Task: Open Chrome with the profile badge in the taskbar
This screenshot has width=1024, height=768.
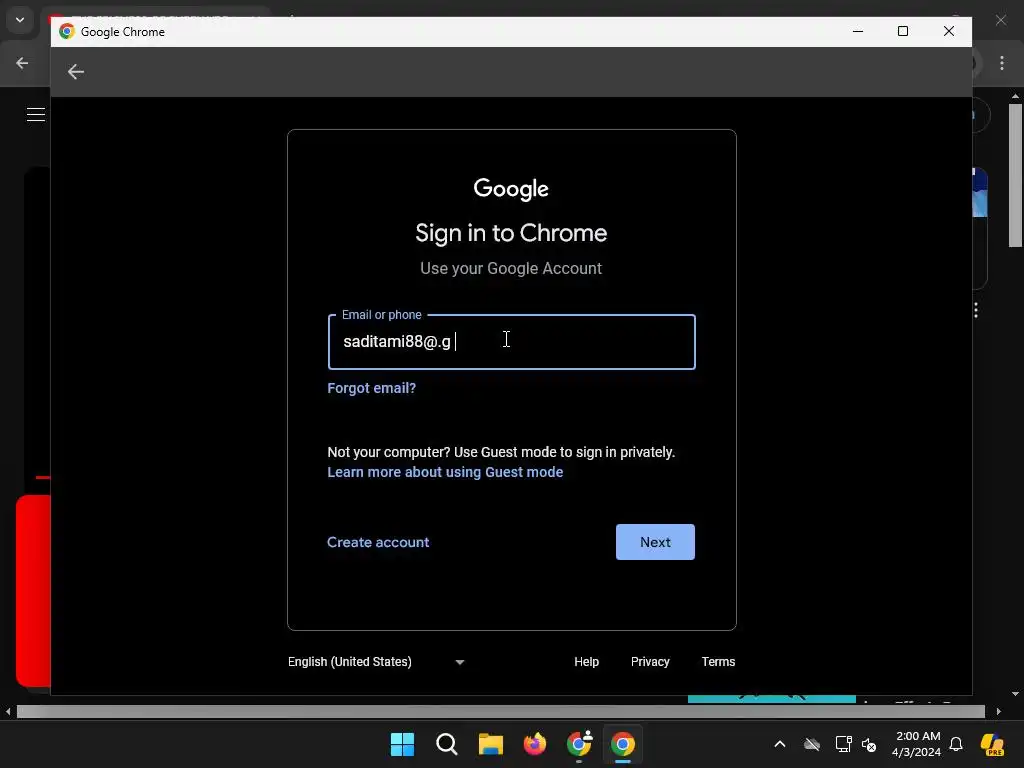Action: coord(579,743)
